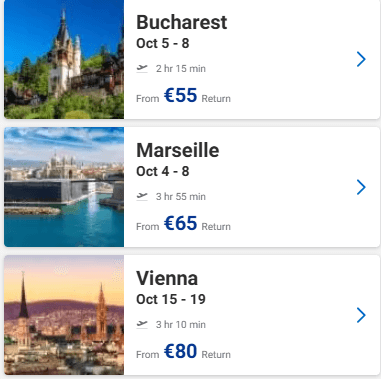This screenshot has height=379, width=381.
Task: Open Bucharest deal via right chevron
Action: [x=361, y=59]
